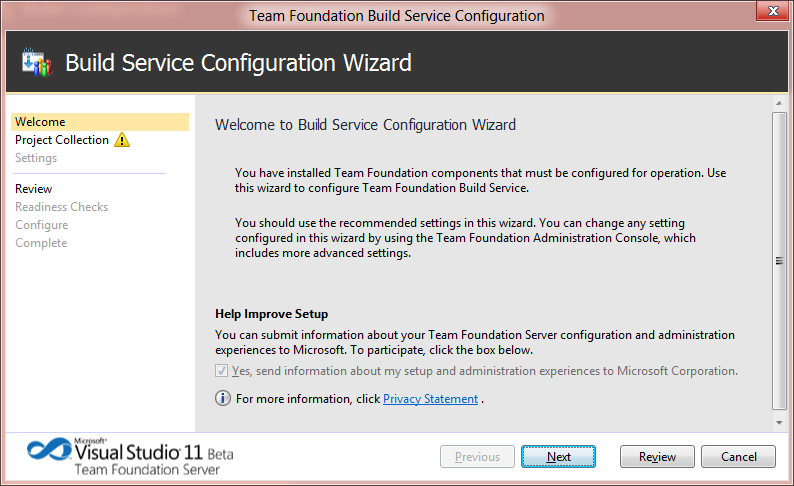794x486 pixels.
Task: Go to the Settings step
Action: point(36,158)
